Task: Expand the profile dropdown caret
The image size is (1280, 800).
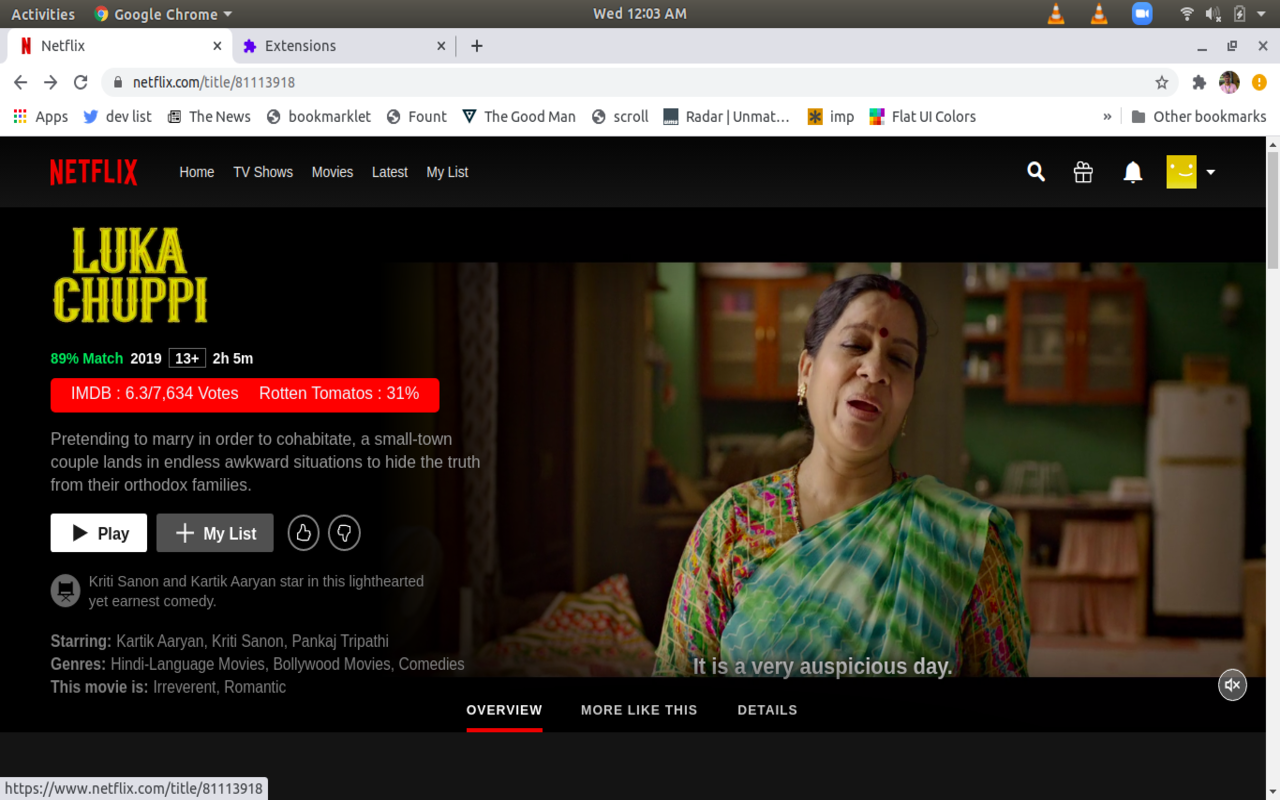Action: (1210, 172)
